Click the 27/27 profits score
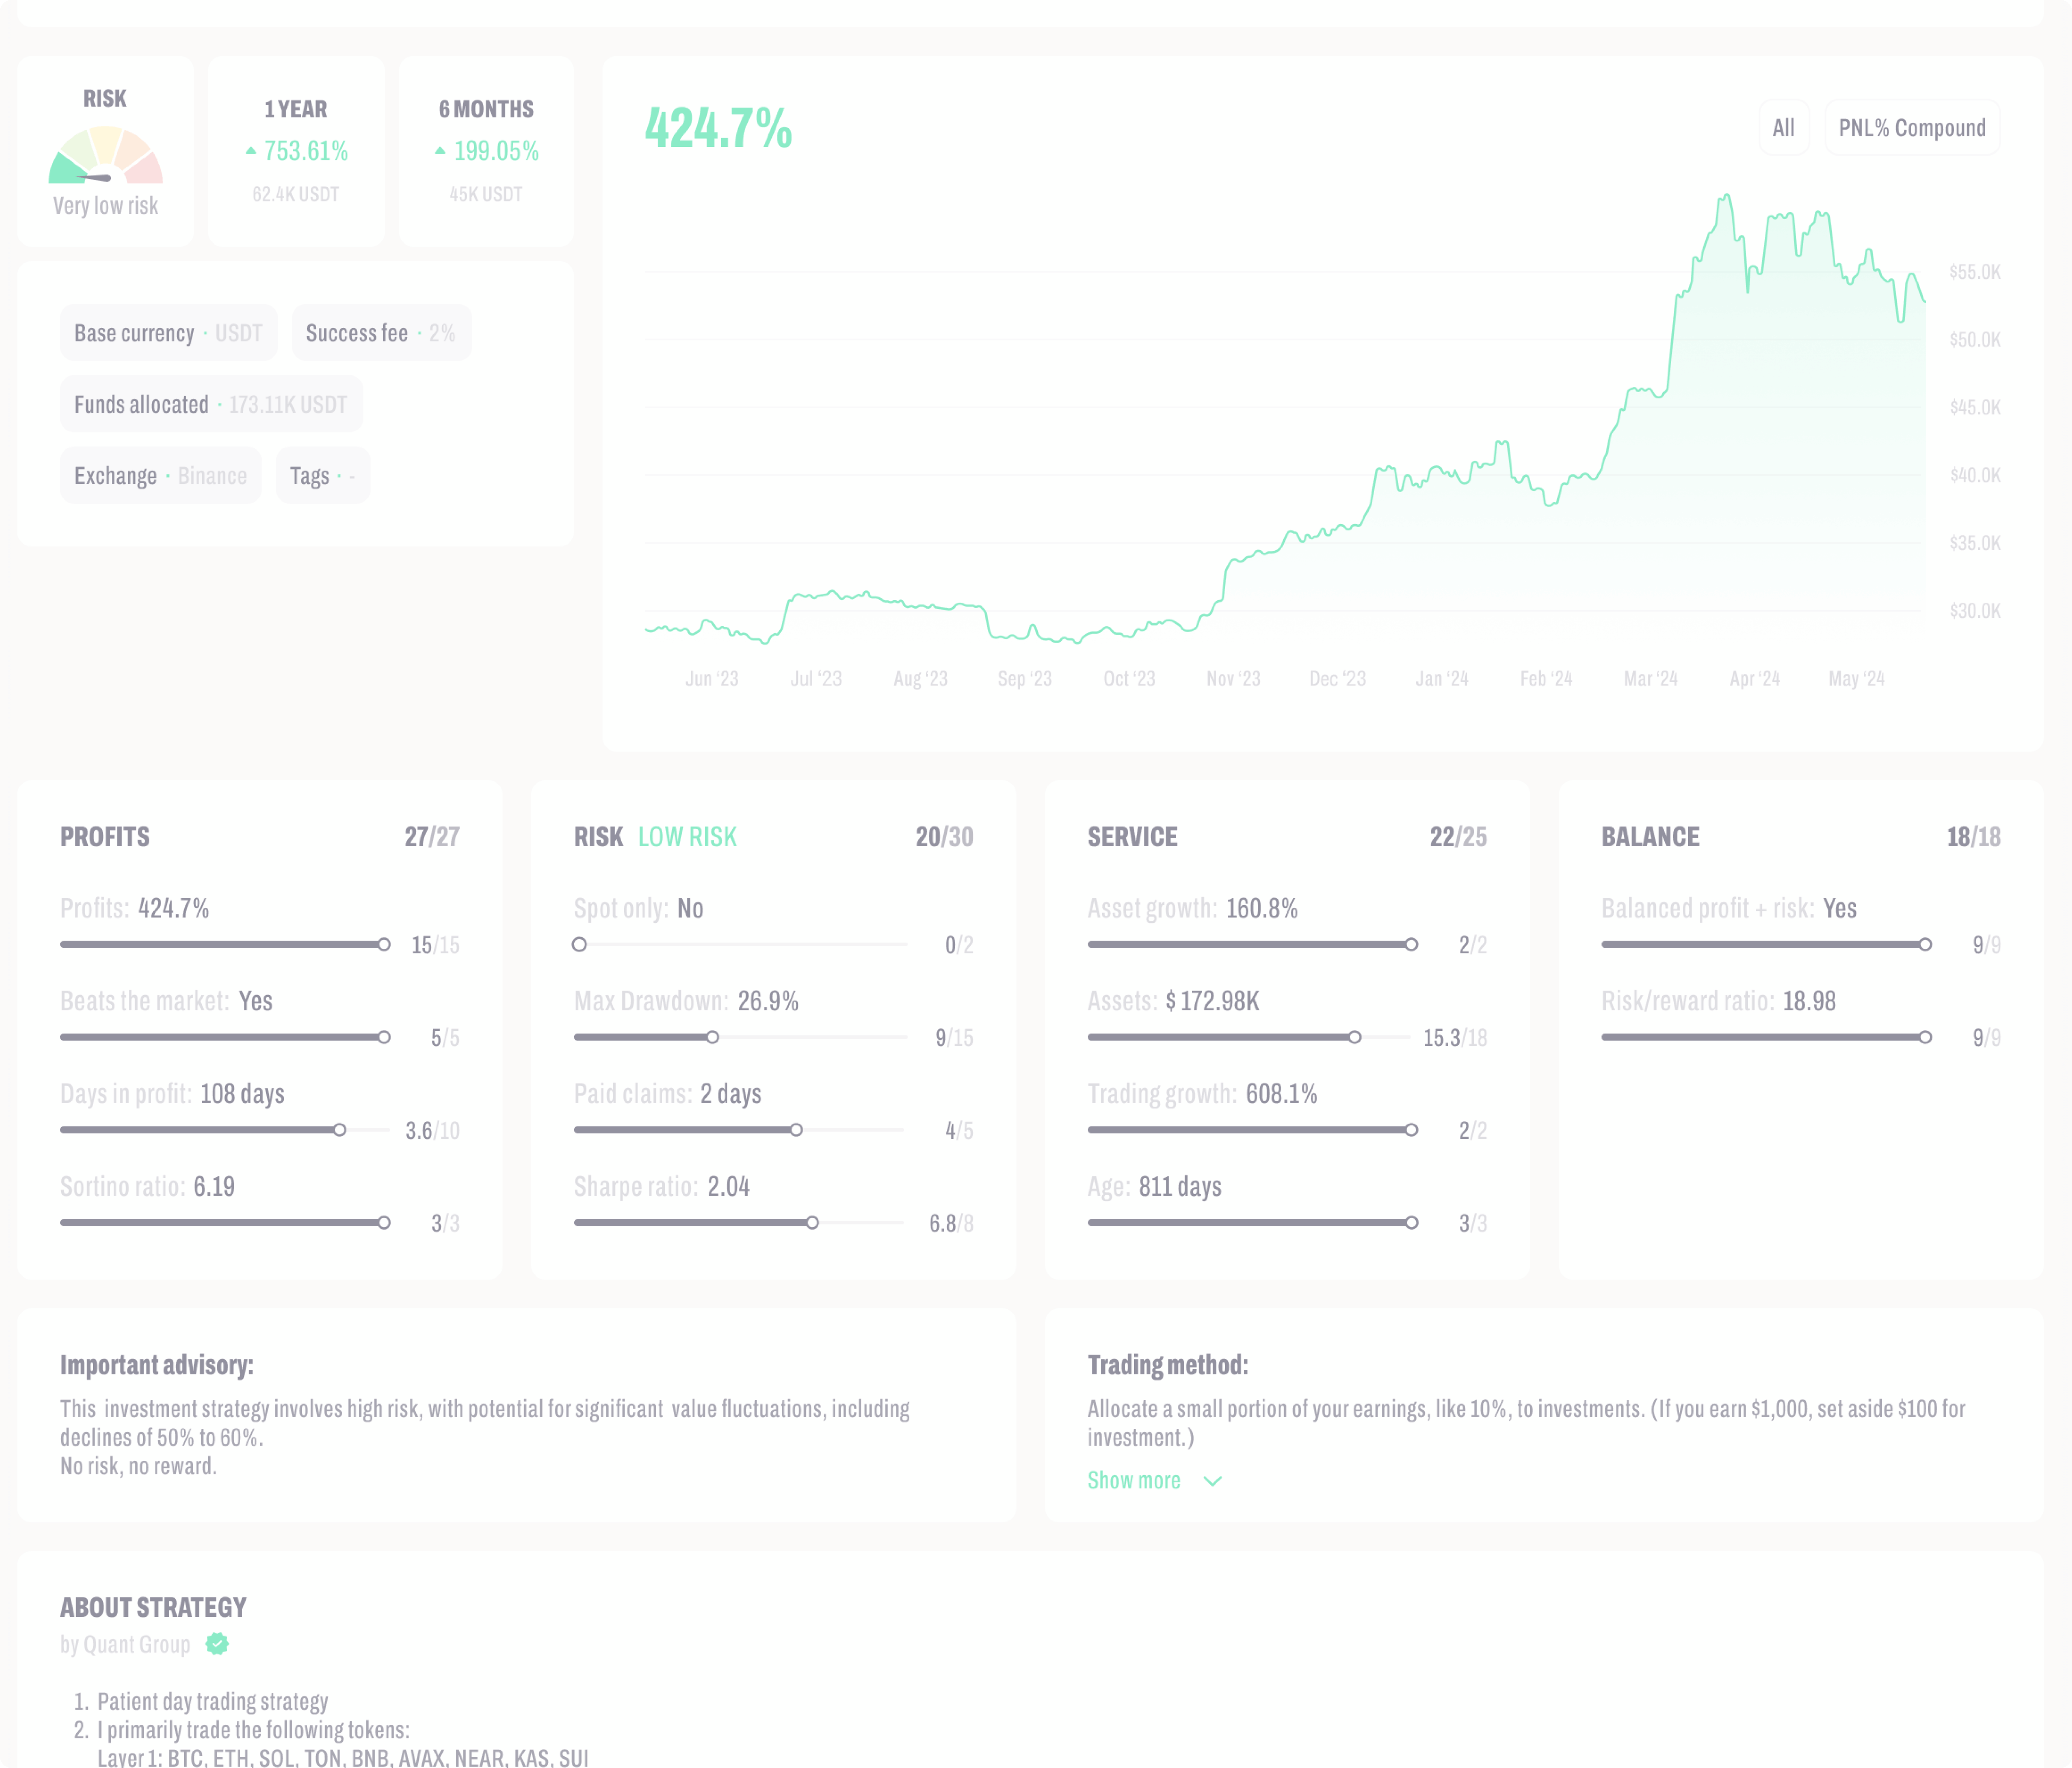The width and height of the screenshot is (2072, 1768). (x=432, y=837)
